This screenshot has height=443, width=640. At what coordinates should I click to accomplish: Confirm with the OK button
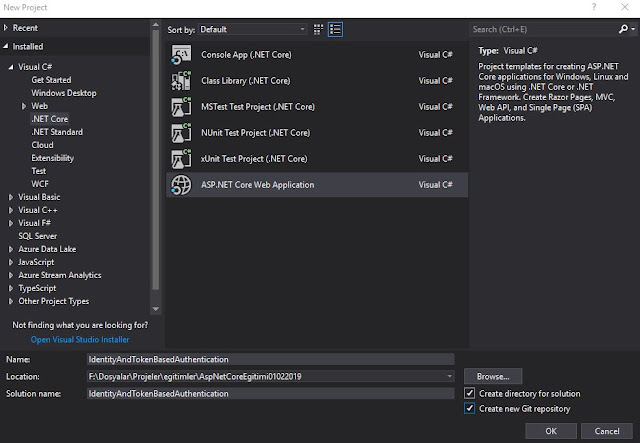point(551,431)
